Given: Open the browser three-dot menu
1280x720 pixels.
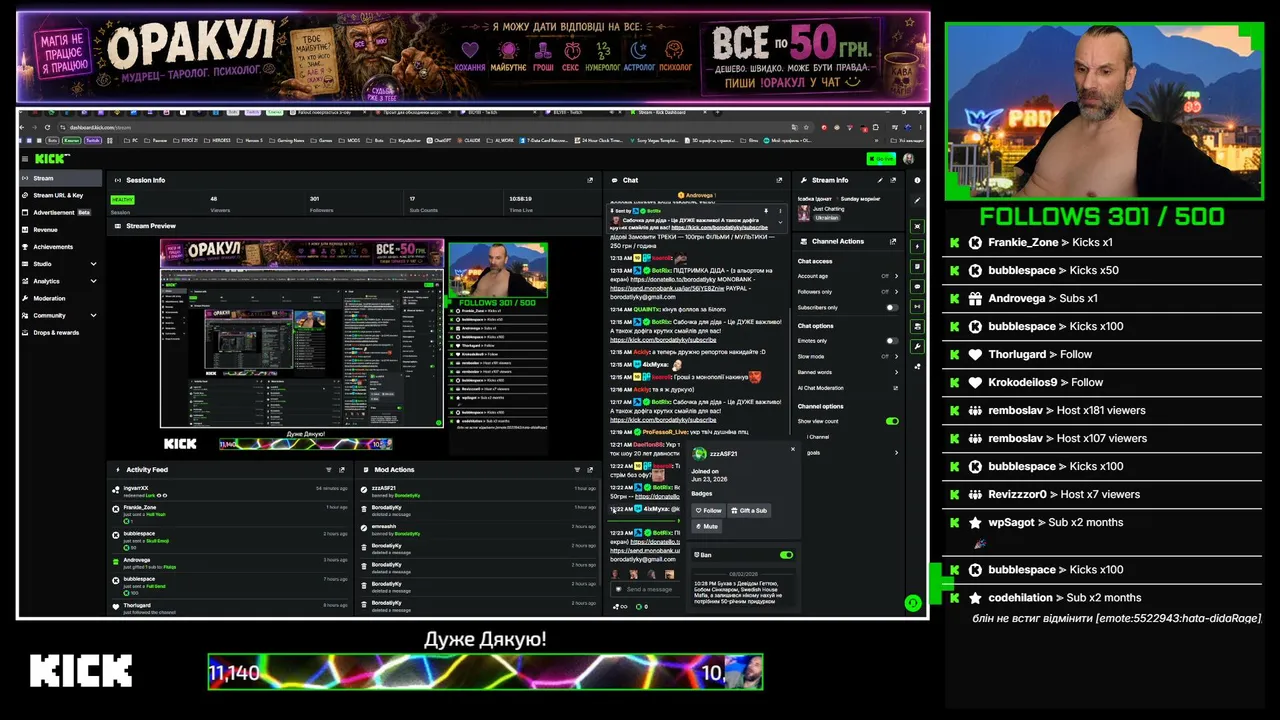Looking at the screenshot, I should coord(921,127).
